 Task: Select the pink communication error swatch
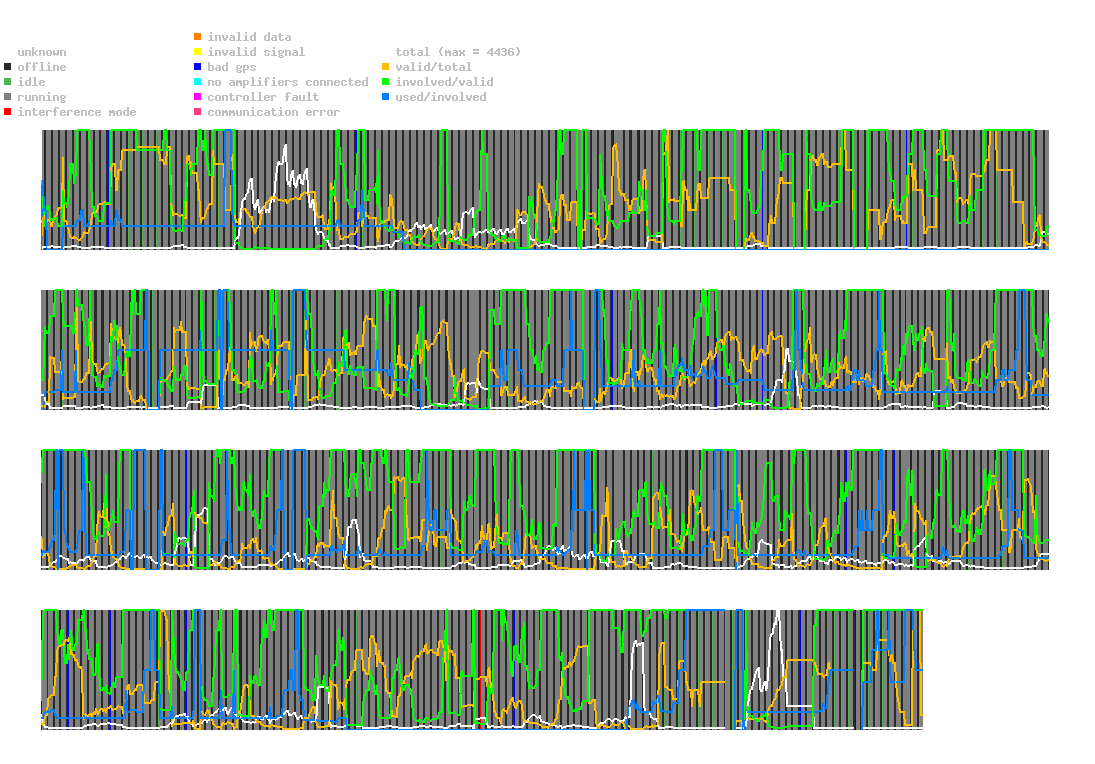197,112
